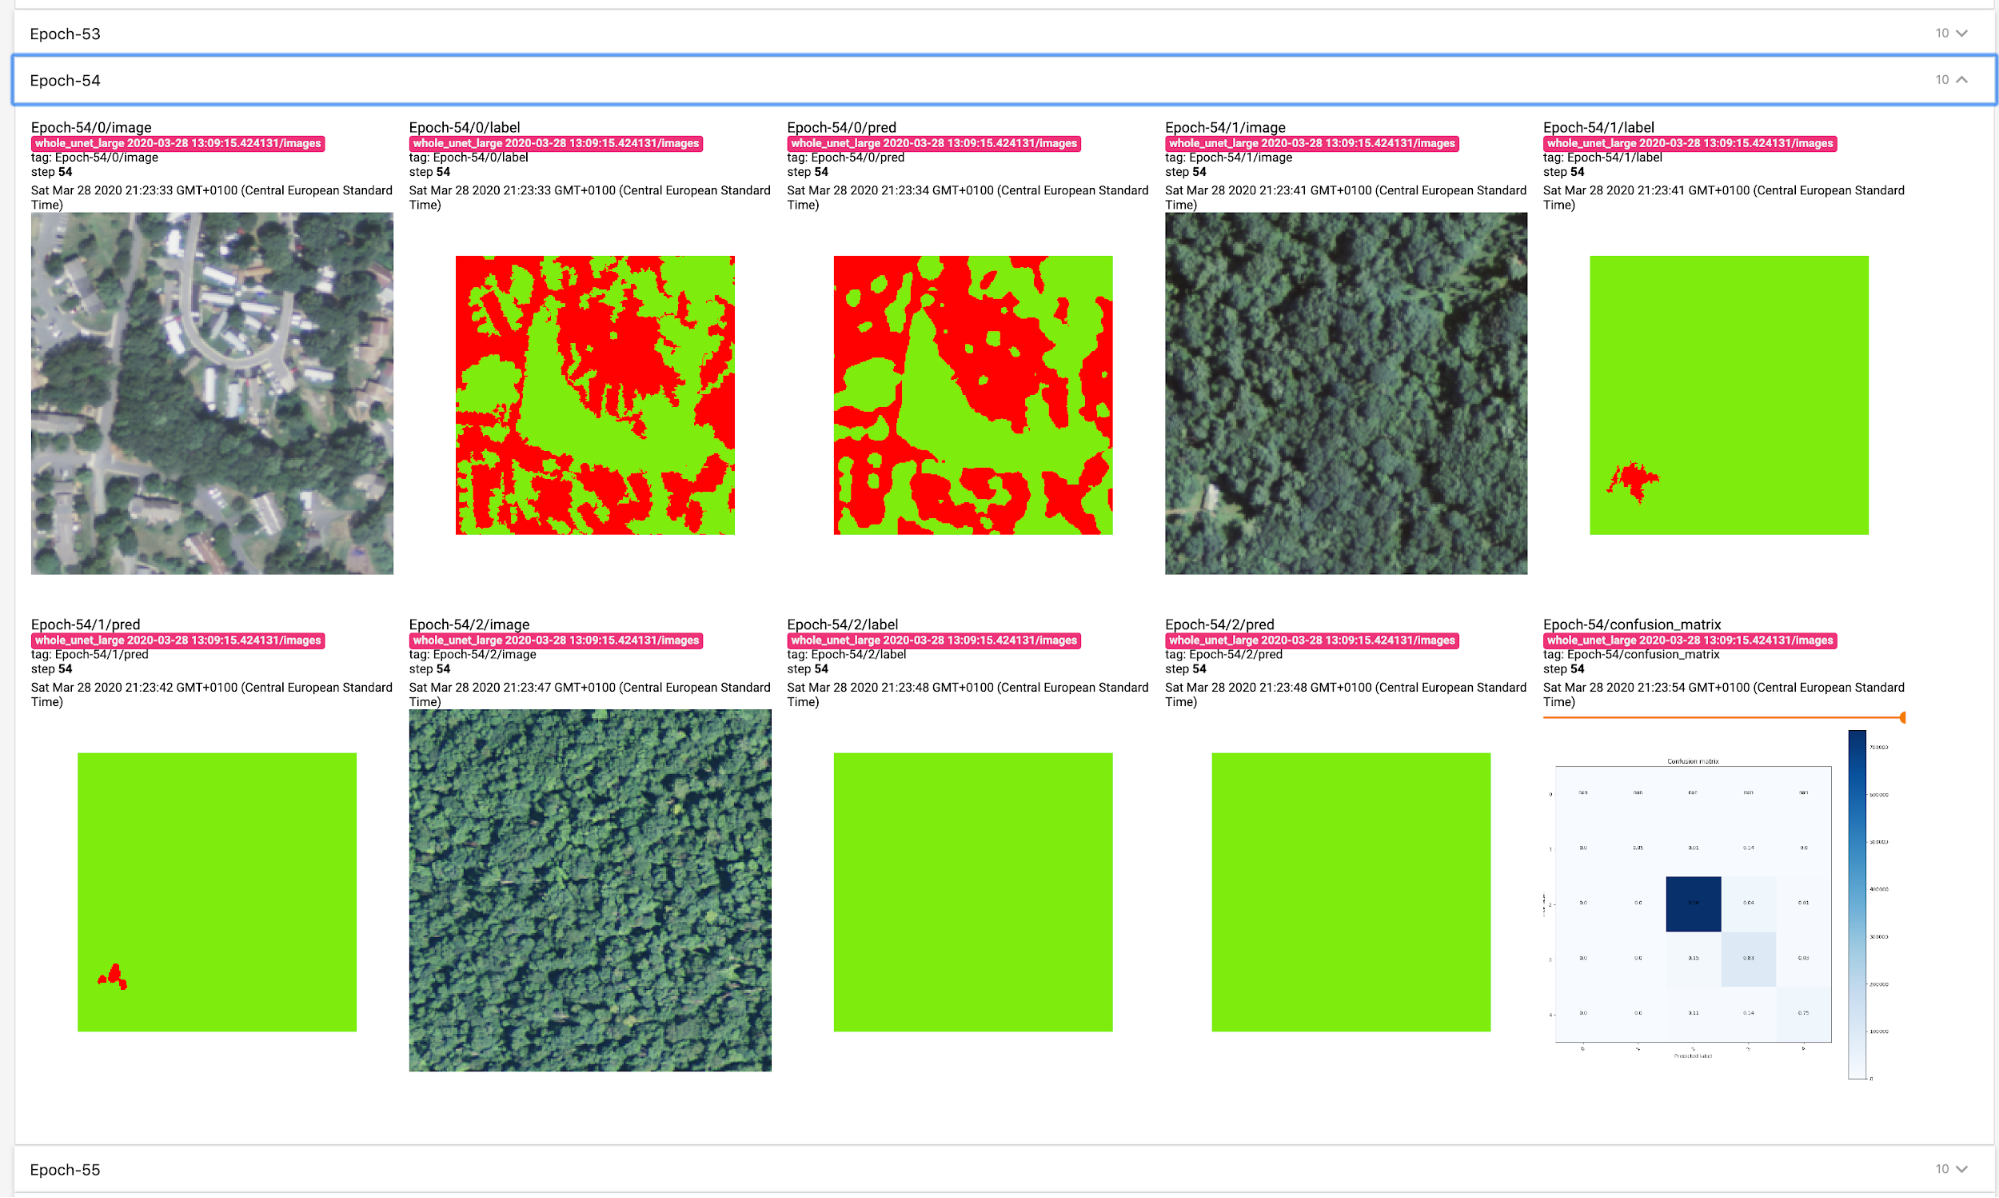
Task: Click run tag under Epoch-54/2/pred title
Action: click(x=1312, y=640)
